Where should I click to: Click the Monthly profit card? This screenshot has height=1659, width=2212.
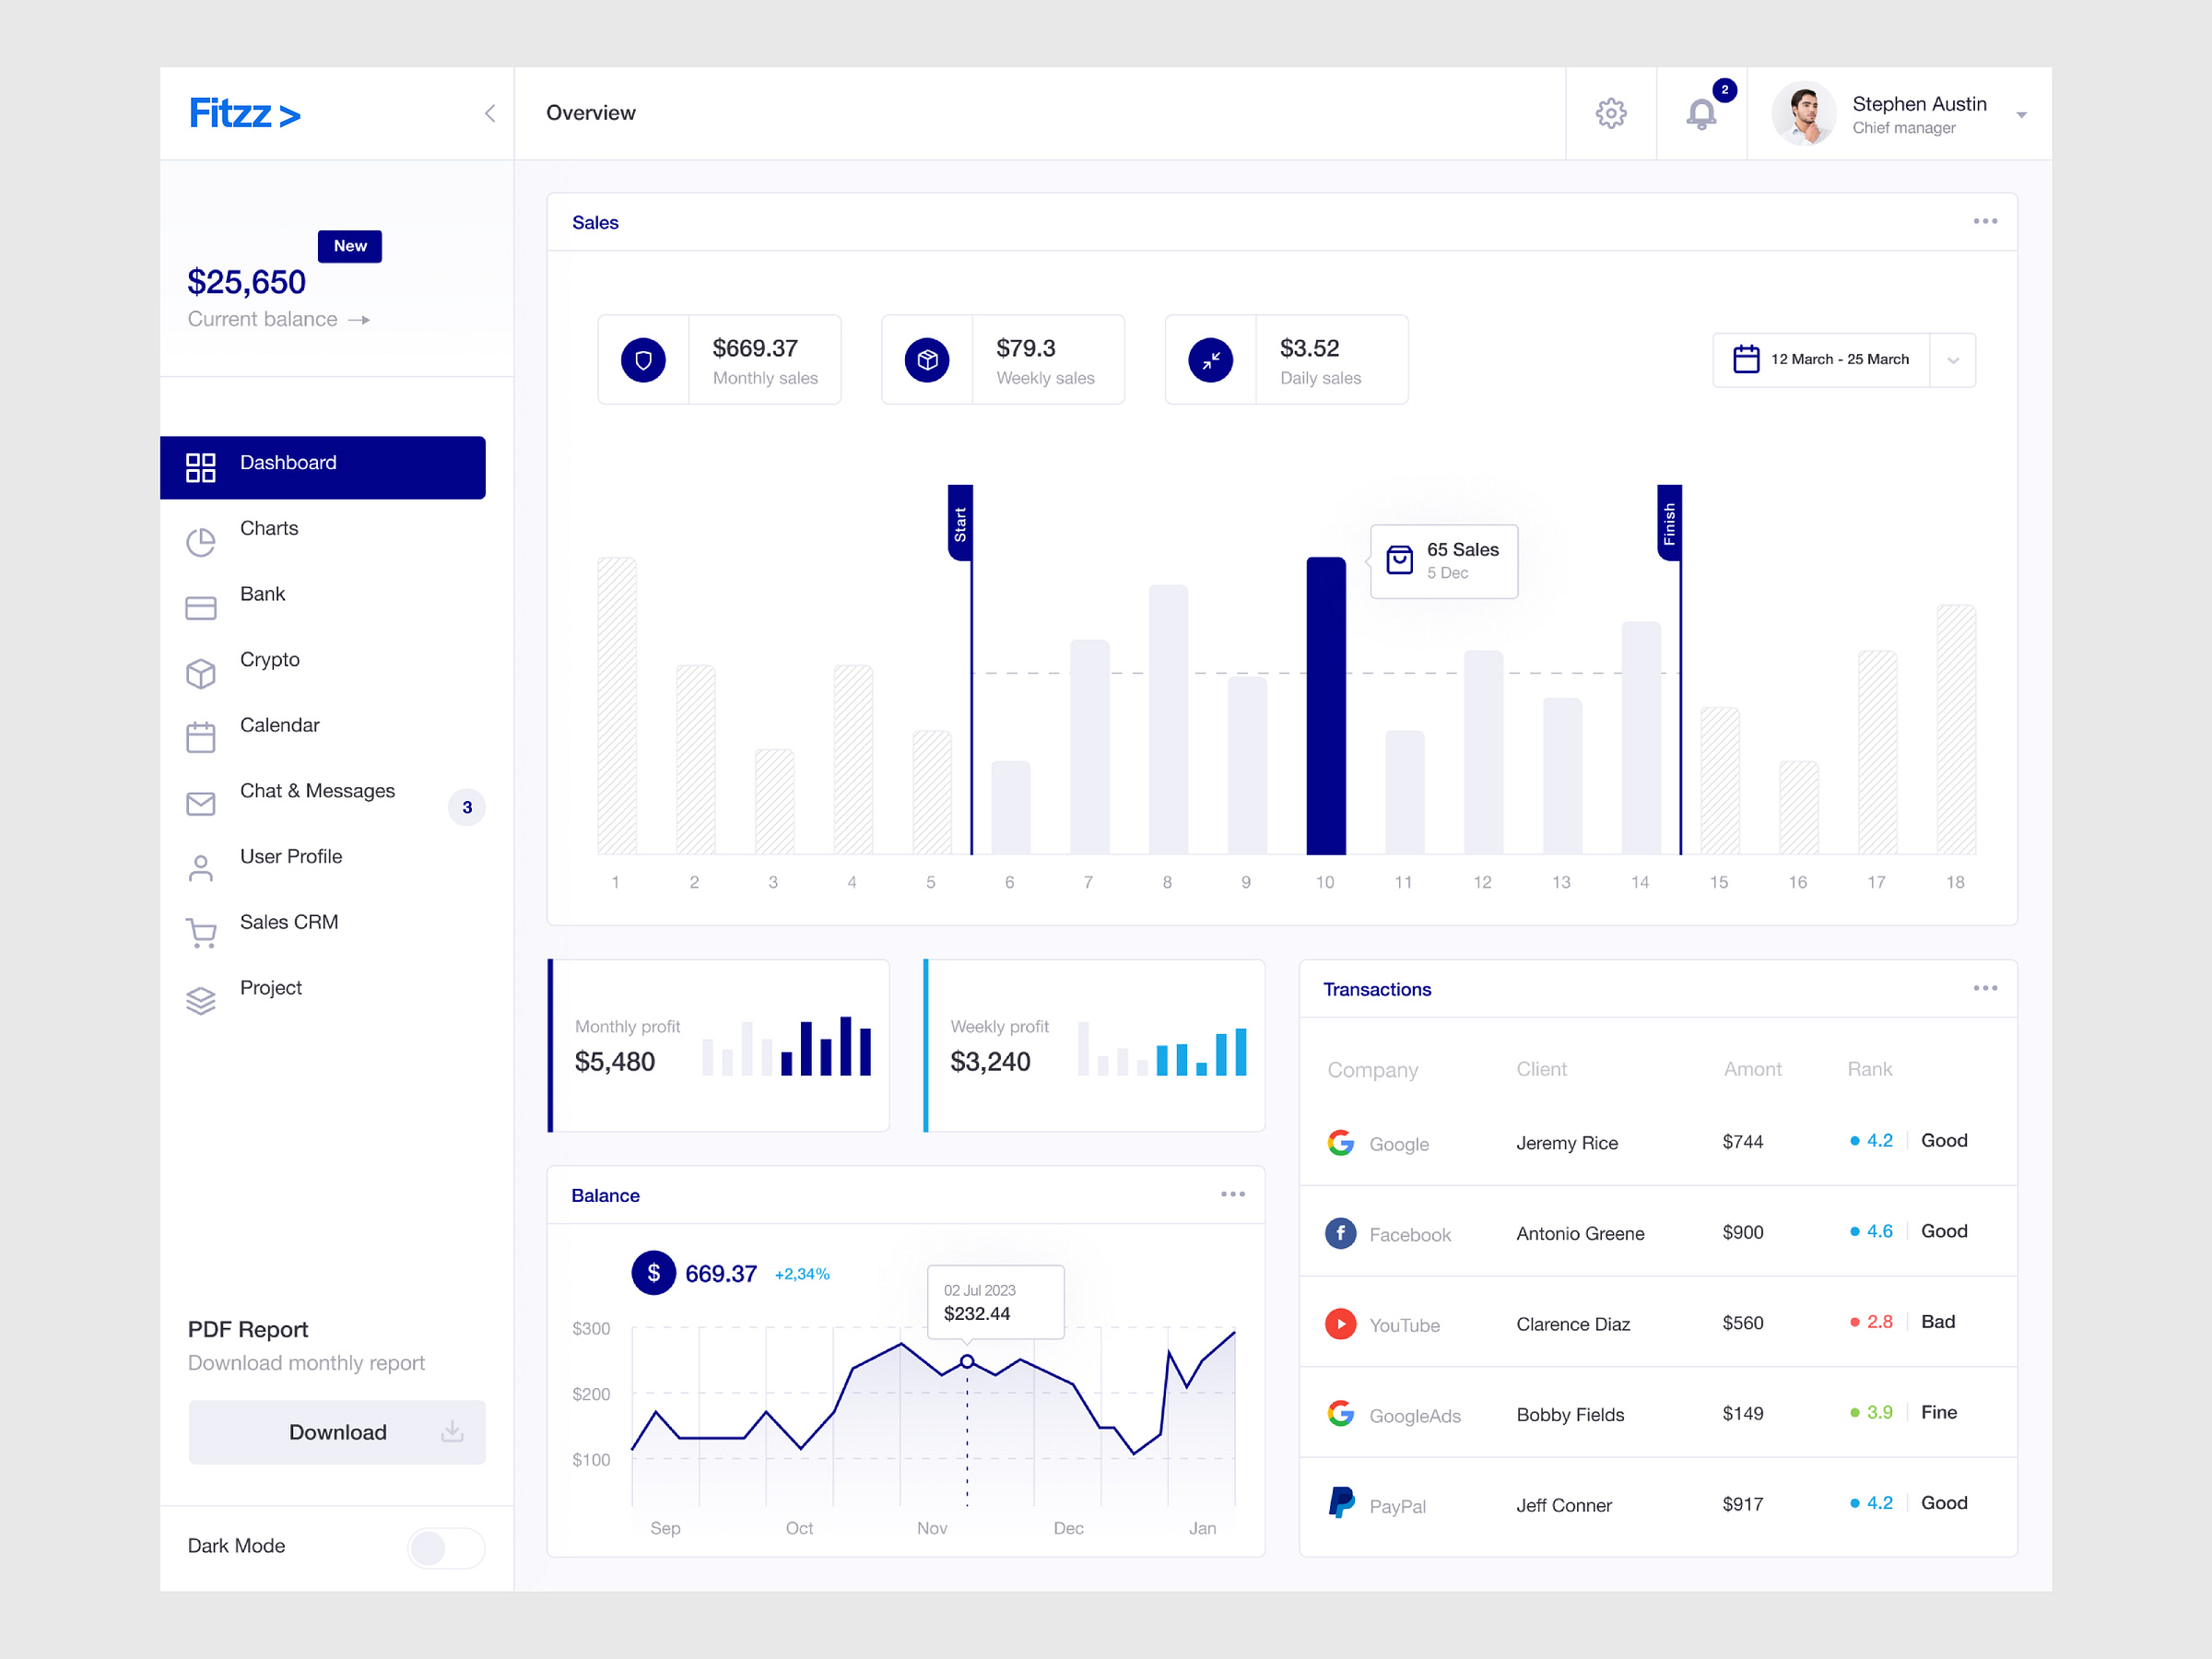click(718, 1045)
